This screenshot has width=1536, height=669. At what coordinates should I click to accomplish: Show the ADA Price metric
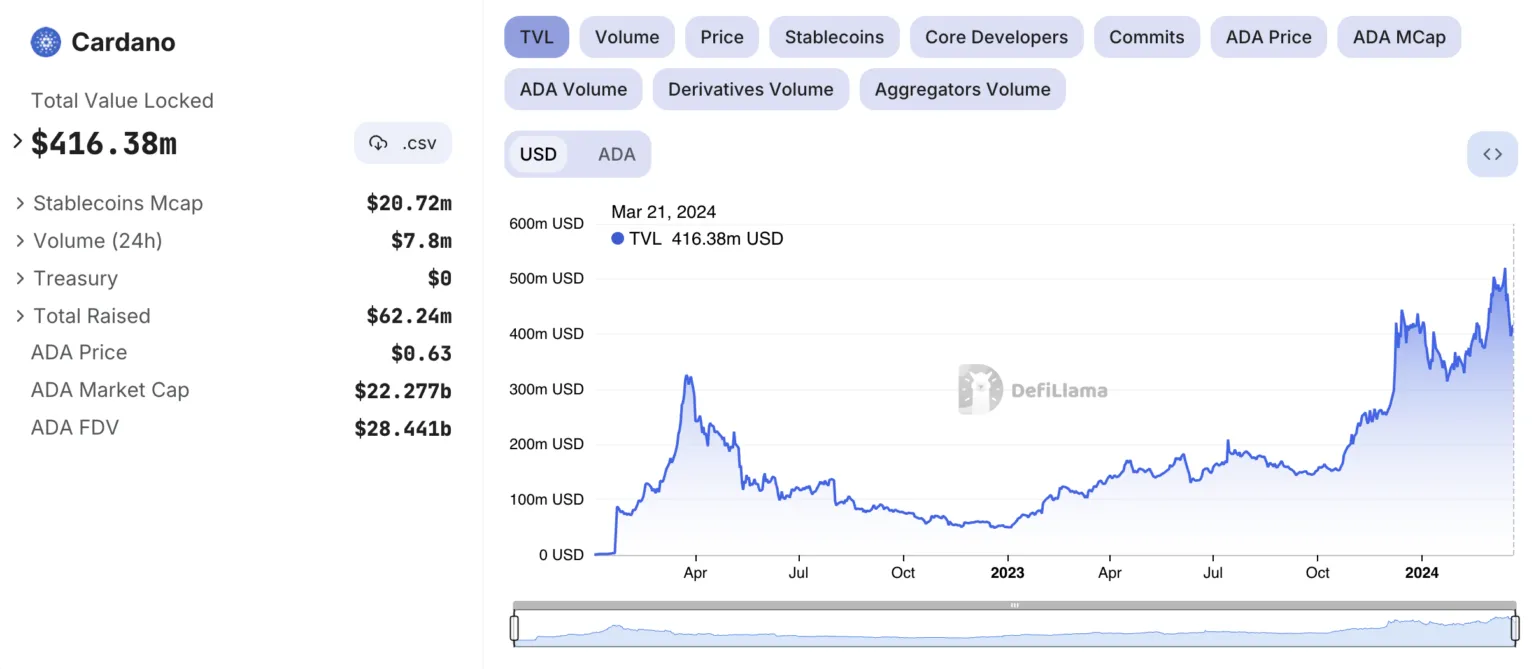pos(1268,37)
